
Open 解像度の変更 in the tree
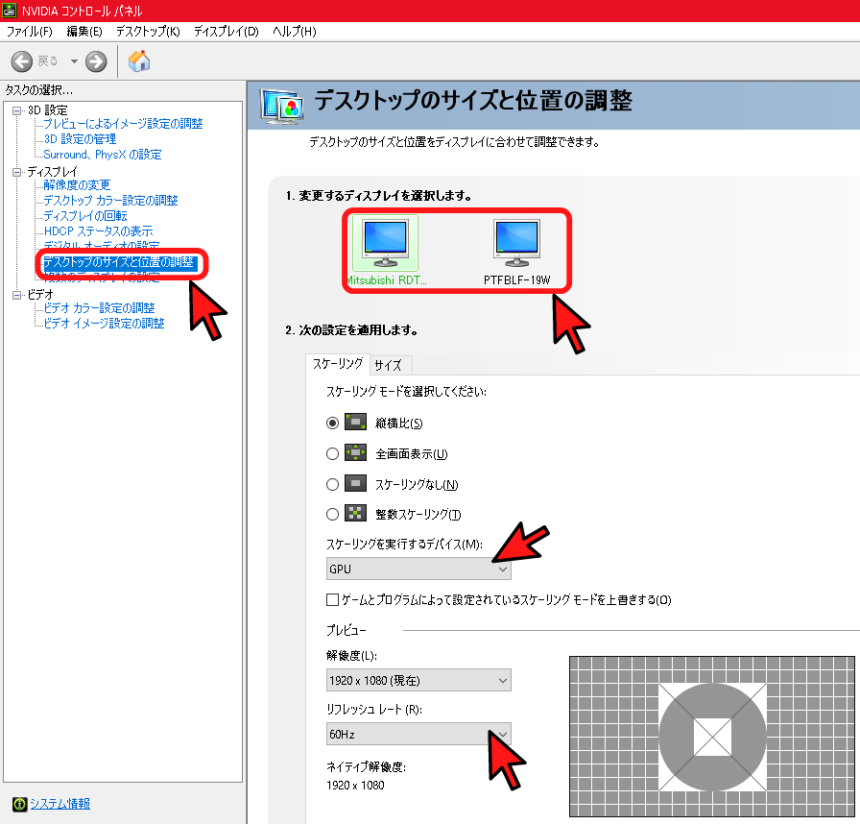[77, 185]
